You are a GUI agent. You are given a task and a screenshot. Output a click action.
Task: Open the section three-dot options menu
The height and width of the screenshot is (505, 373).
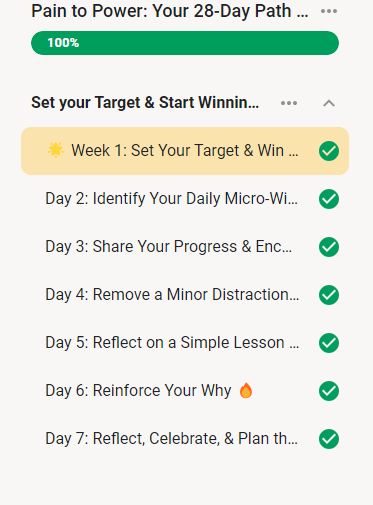tap(289, 103)
